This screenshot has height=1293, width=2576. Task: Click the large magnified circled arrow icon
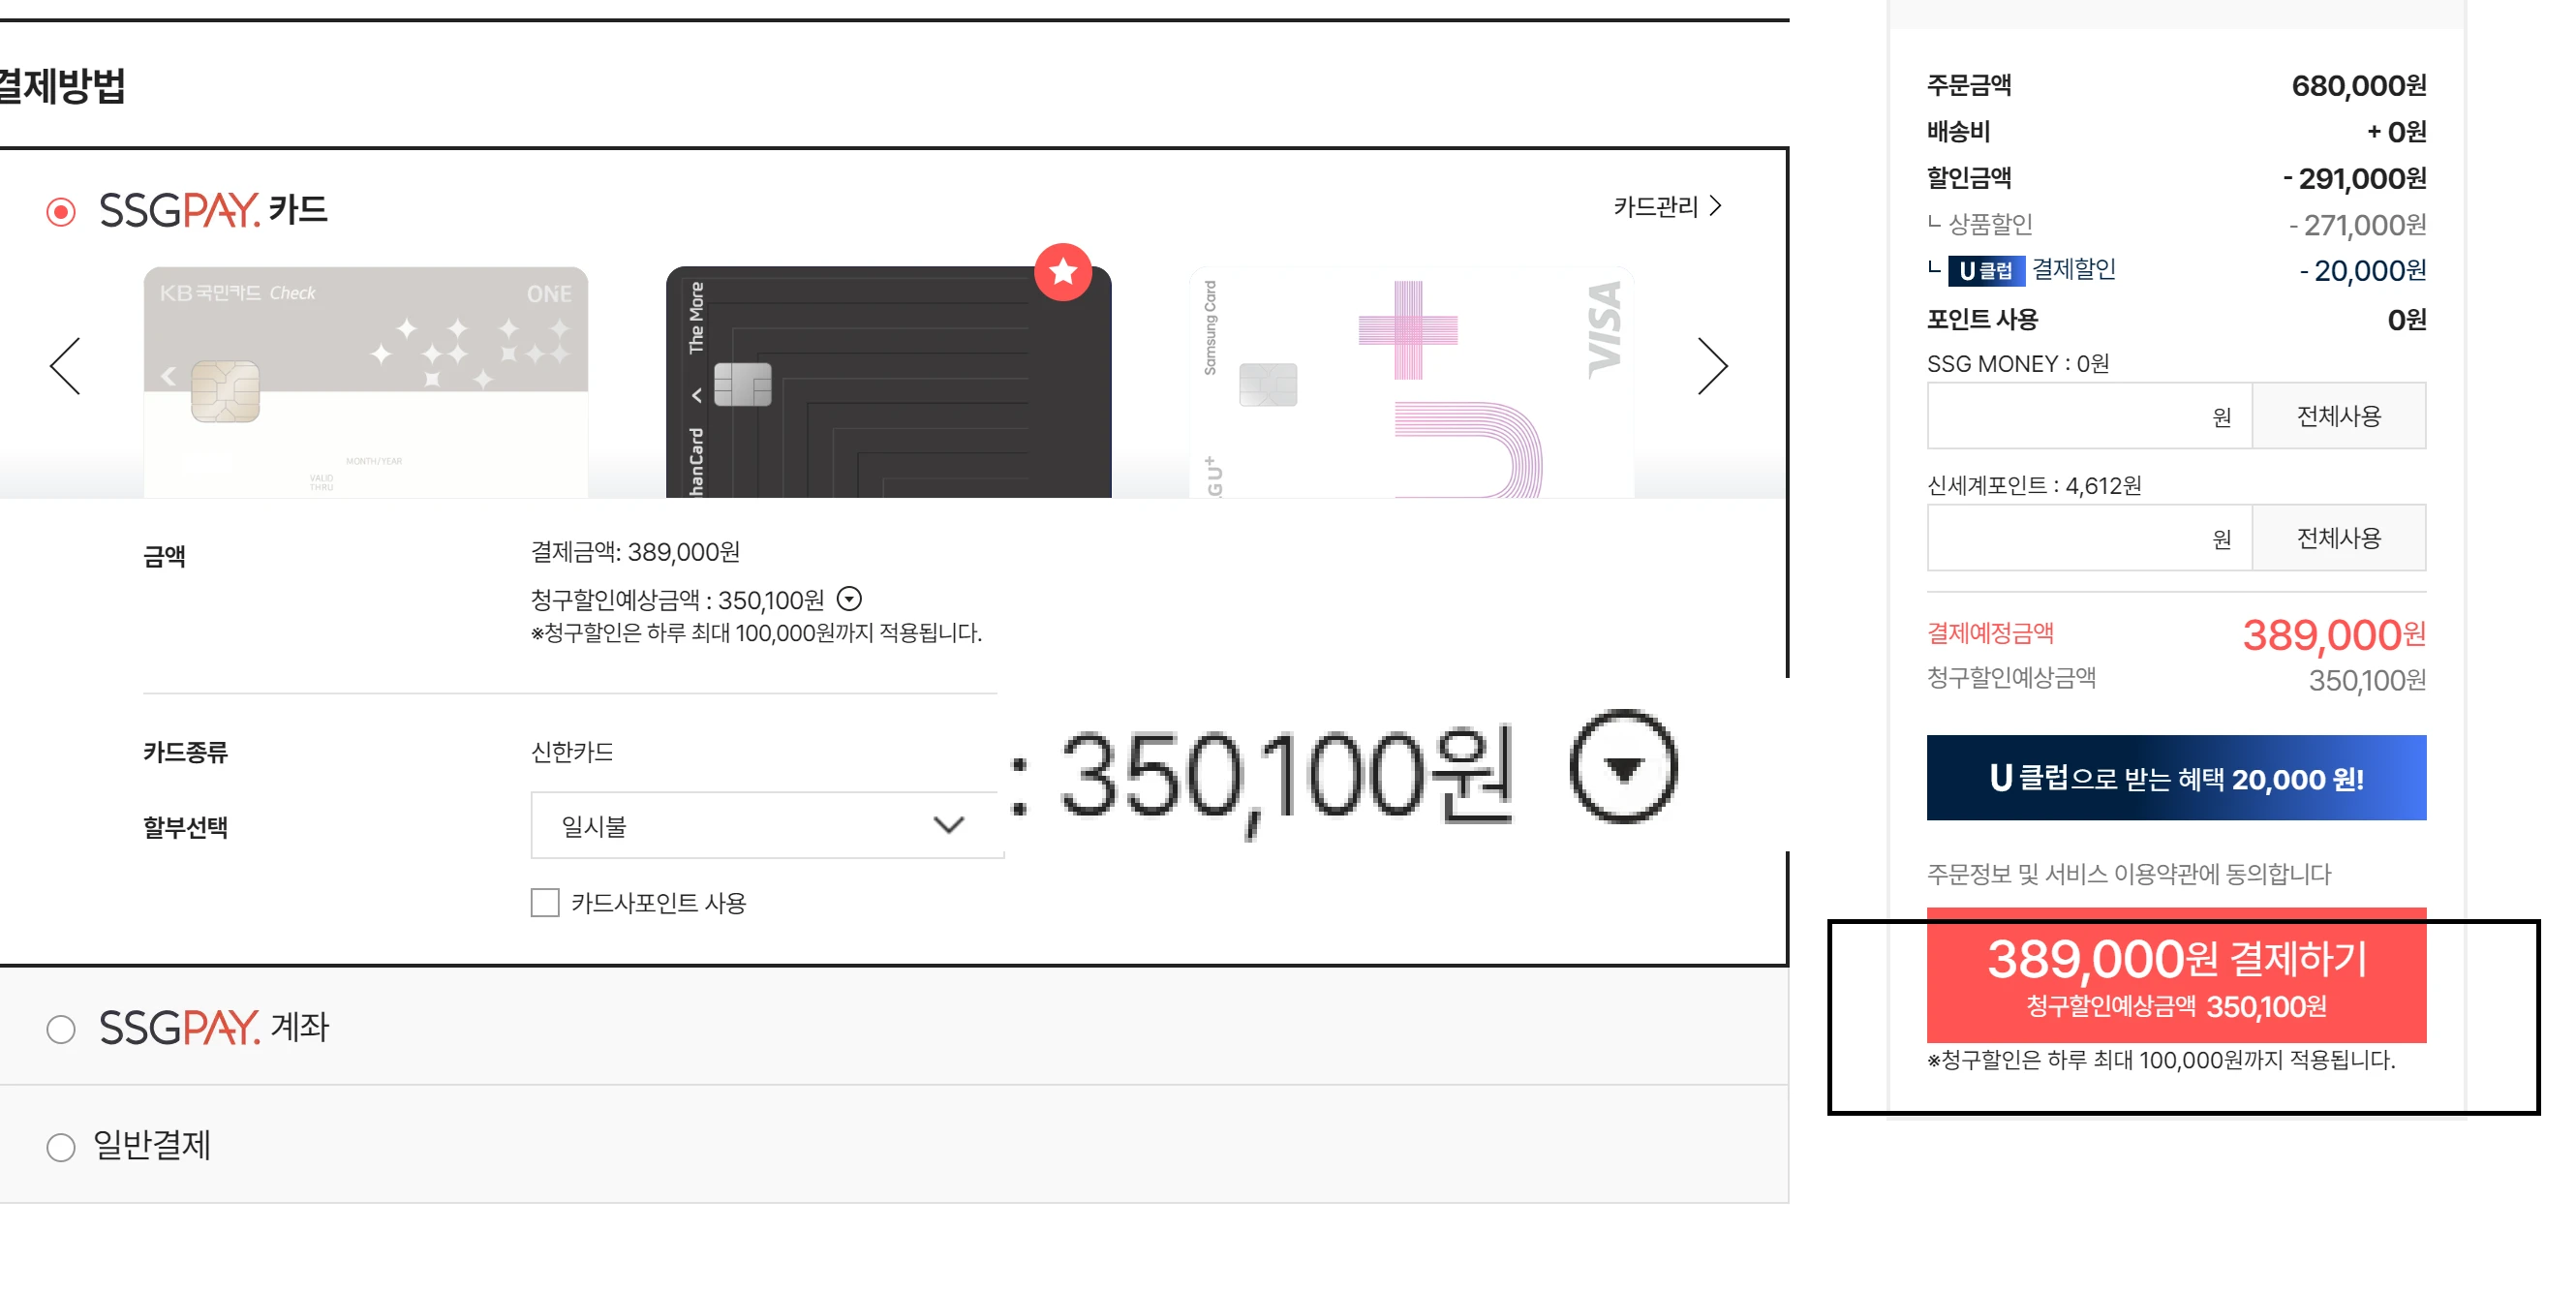[x=1623, y=767]
